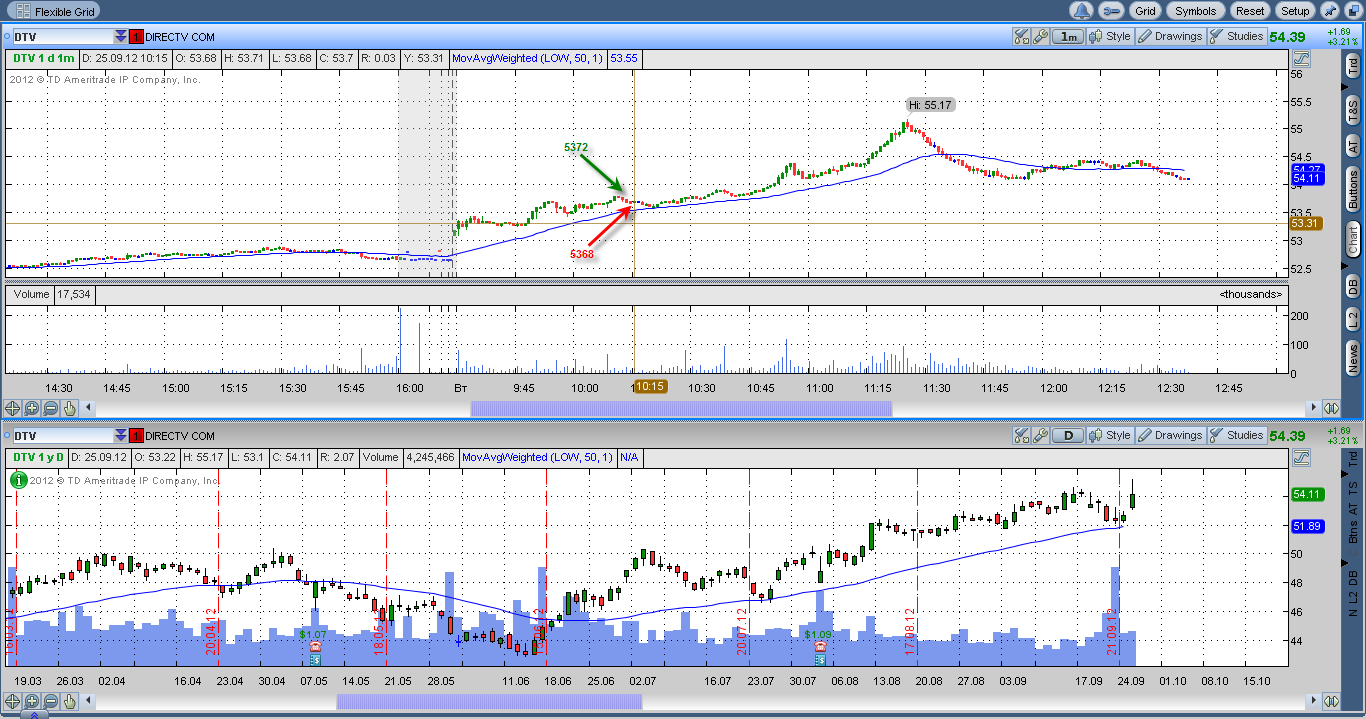Select the 1m timeframe button
Screen dimensions: 1366x719
1069,36
